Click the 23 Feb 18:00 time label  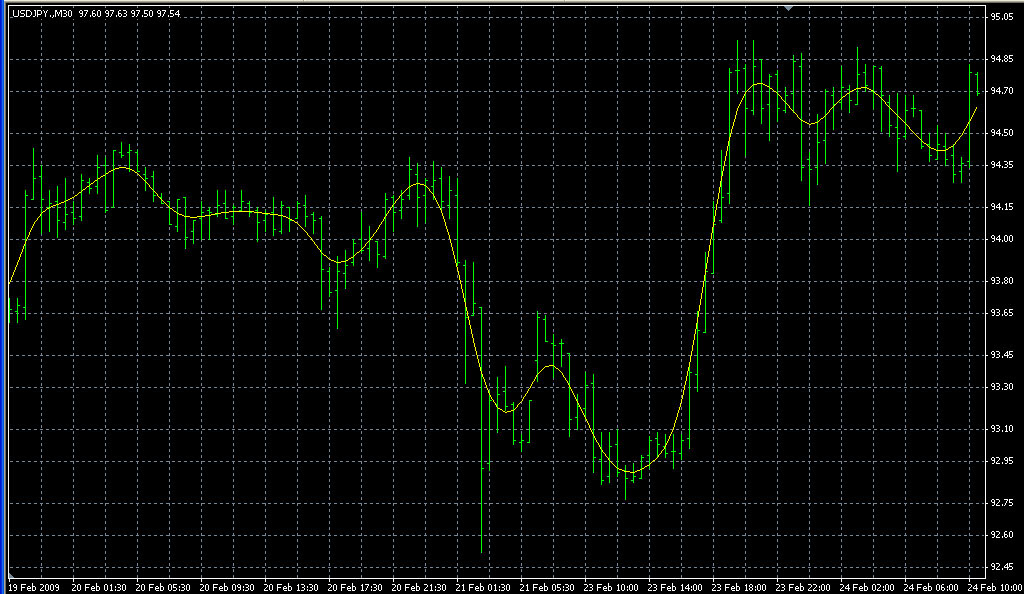click(x=739, y=587)
